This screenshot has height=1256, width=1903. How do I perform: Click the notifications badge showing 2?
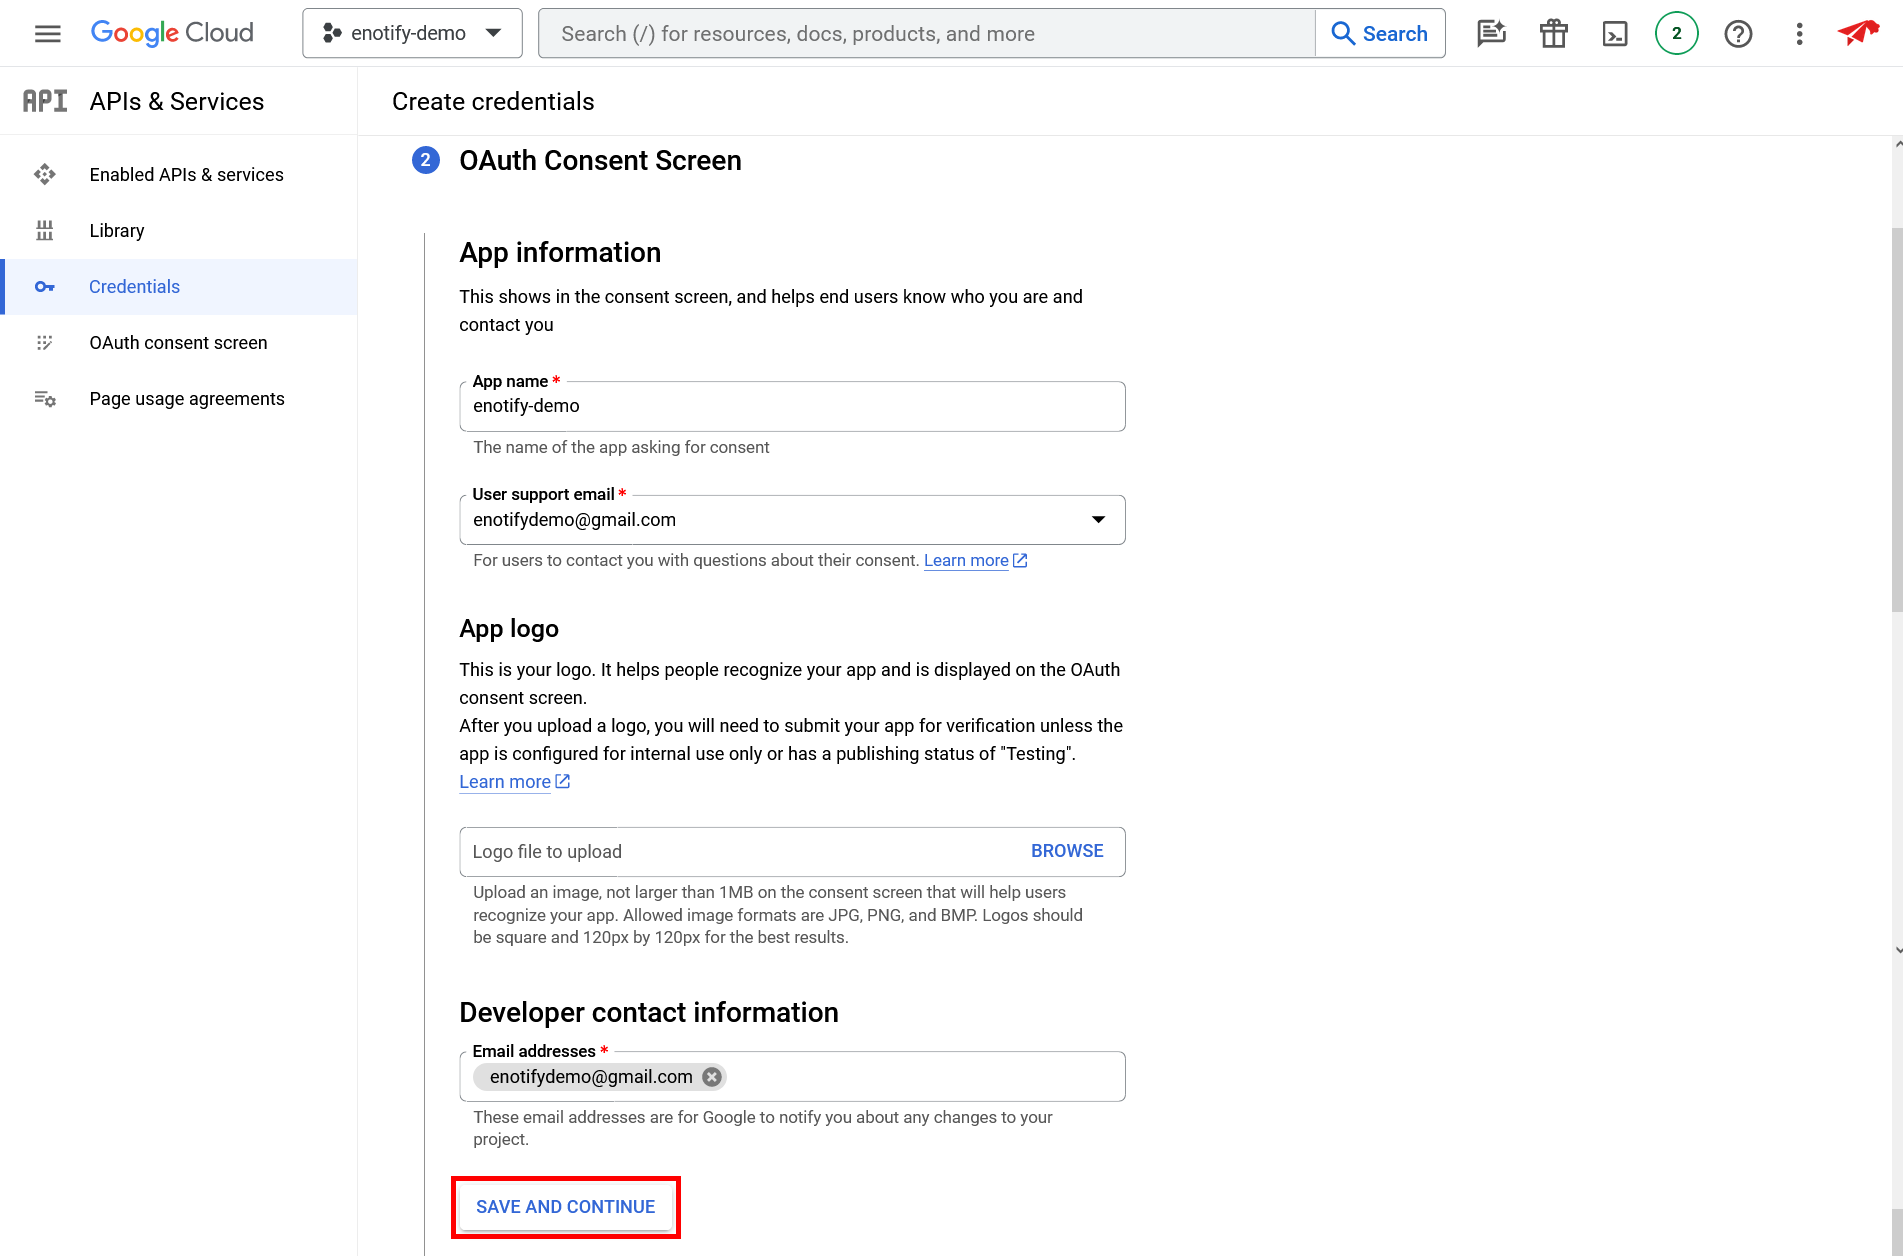[1676, 34]
